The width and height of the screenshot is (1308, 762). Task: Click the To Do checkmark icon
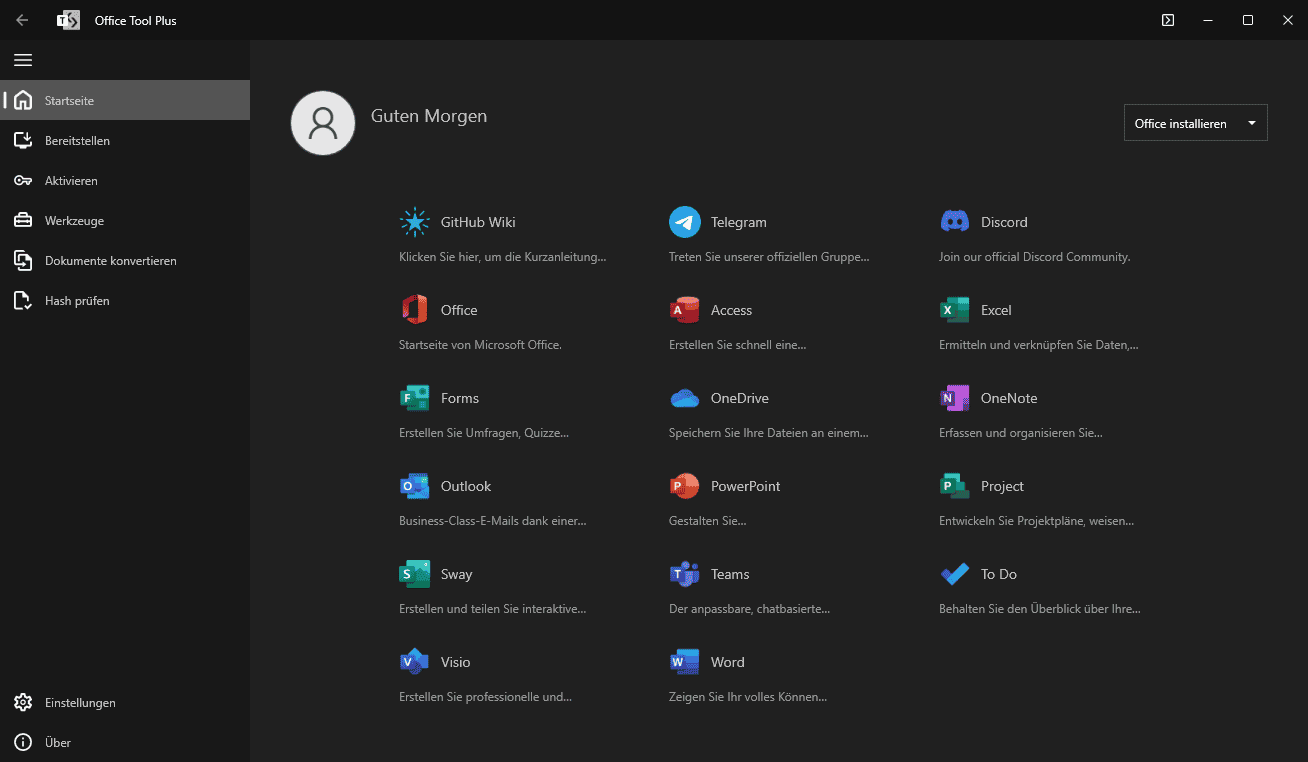tap(955, 574)
